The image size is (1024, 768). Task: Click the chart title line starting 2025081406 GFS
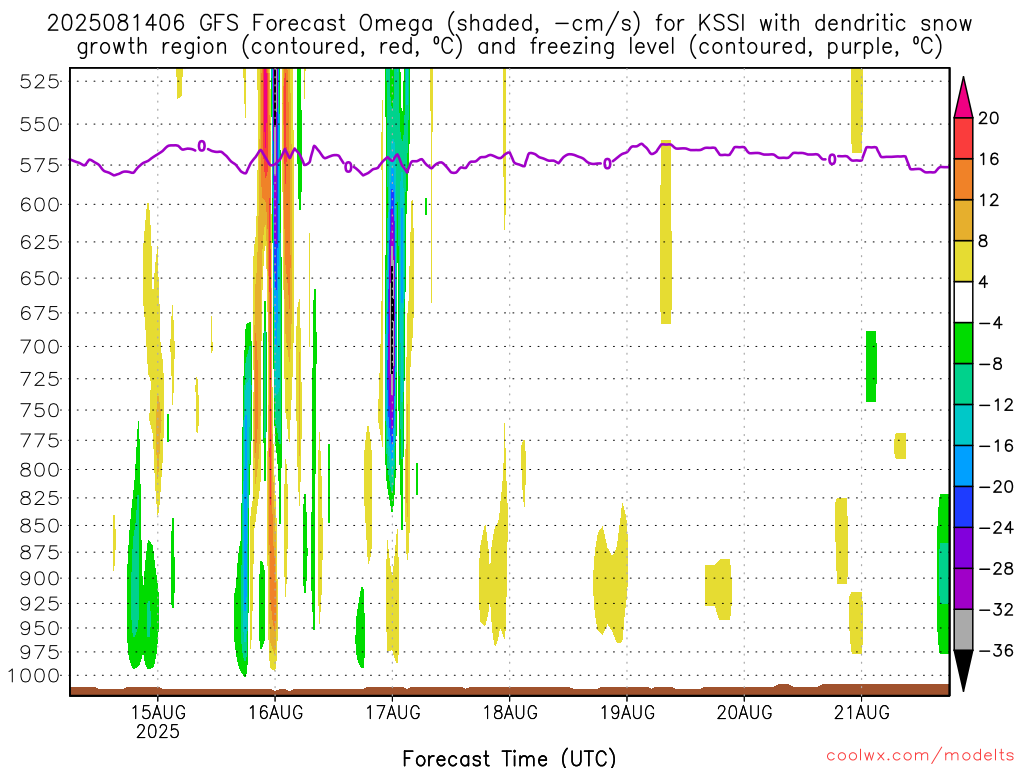[x=509, y=24]
